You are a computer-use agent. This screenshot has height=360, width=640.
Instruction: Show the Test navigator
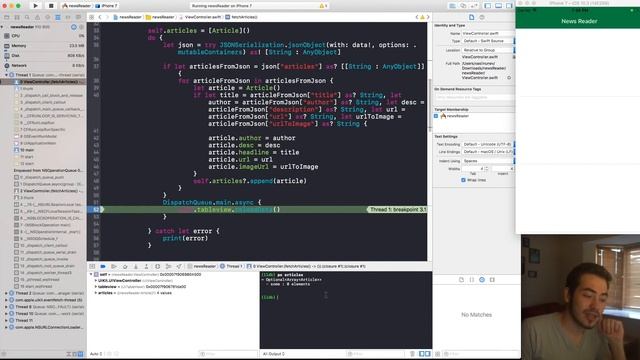pyautogui.click(x=47, y=17)
